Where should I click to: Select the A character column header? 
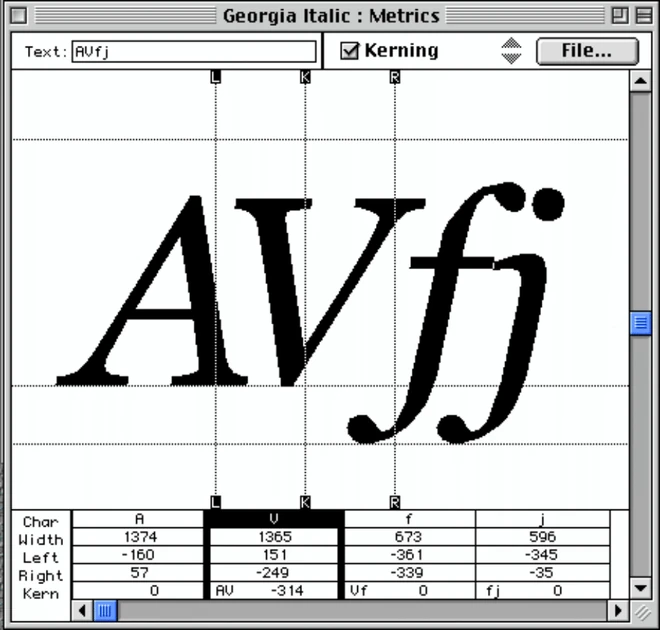coord(139,519)
